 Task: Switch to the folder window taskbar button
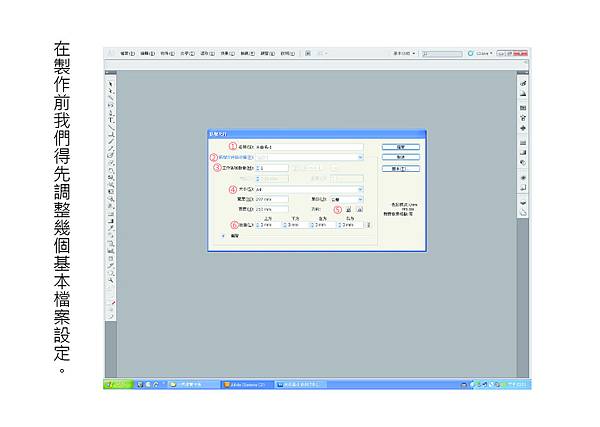194,385
